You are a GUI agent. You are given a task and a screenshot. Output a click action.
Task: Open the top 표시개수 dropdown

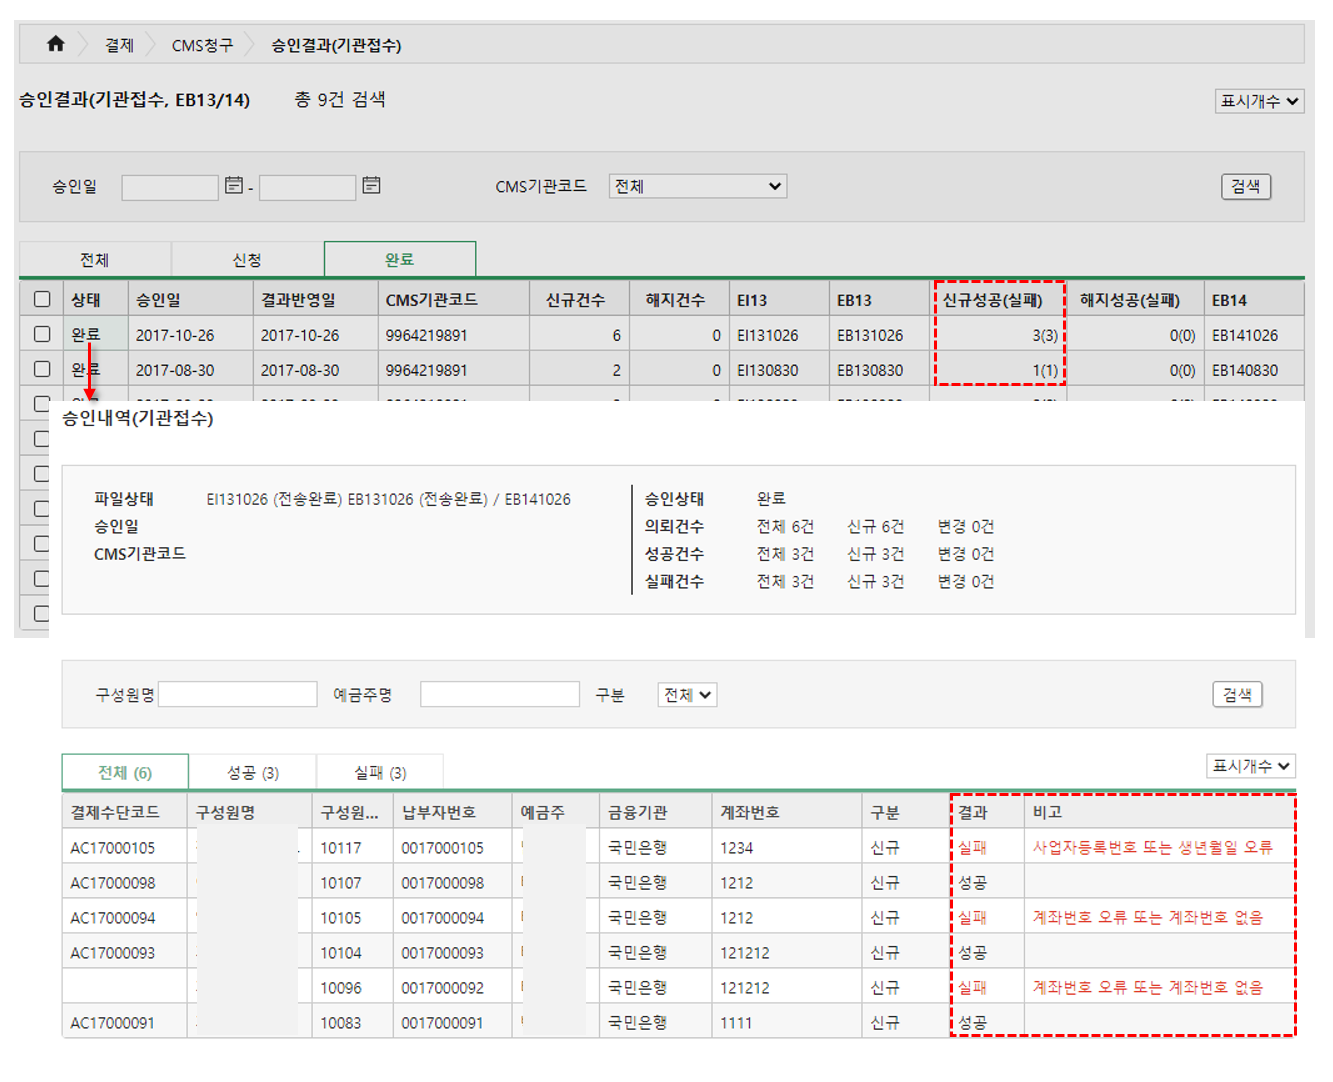(x=1260, y=101)
